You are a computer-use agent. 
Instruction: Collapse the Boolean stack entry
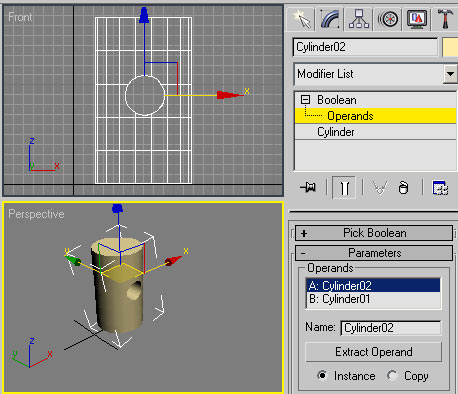click(305, 100)
